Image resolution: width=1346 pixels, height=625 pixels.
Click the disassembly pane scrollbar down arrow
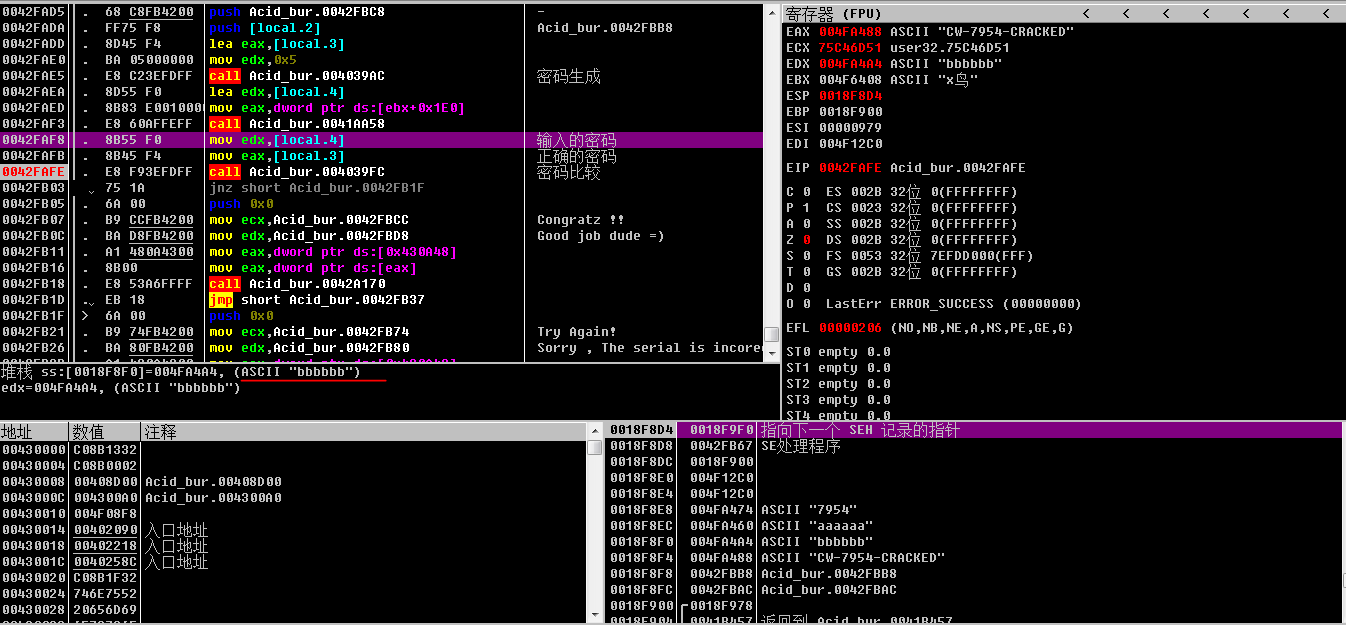click(x=771, y=352)
